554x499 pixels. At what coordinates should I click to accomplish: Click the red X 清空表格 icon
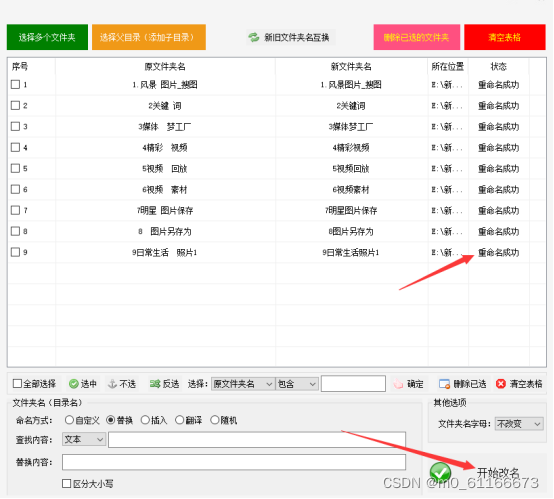pyautogui.click(x=501, y=384)
